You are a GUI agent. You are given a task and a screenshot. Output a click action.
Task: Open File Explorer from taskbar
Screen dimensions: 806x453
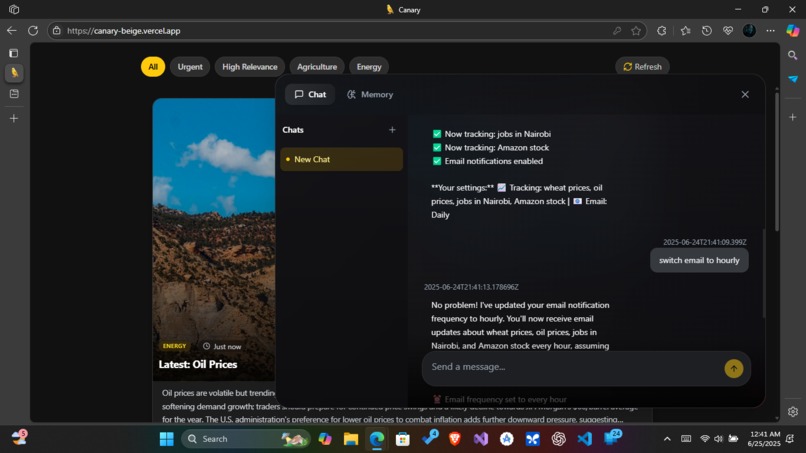[x=351, y=439]
